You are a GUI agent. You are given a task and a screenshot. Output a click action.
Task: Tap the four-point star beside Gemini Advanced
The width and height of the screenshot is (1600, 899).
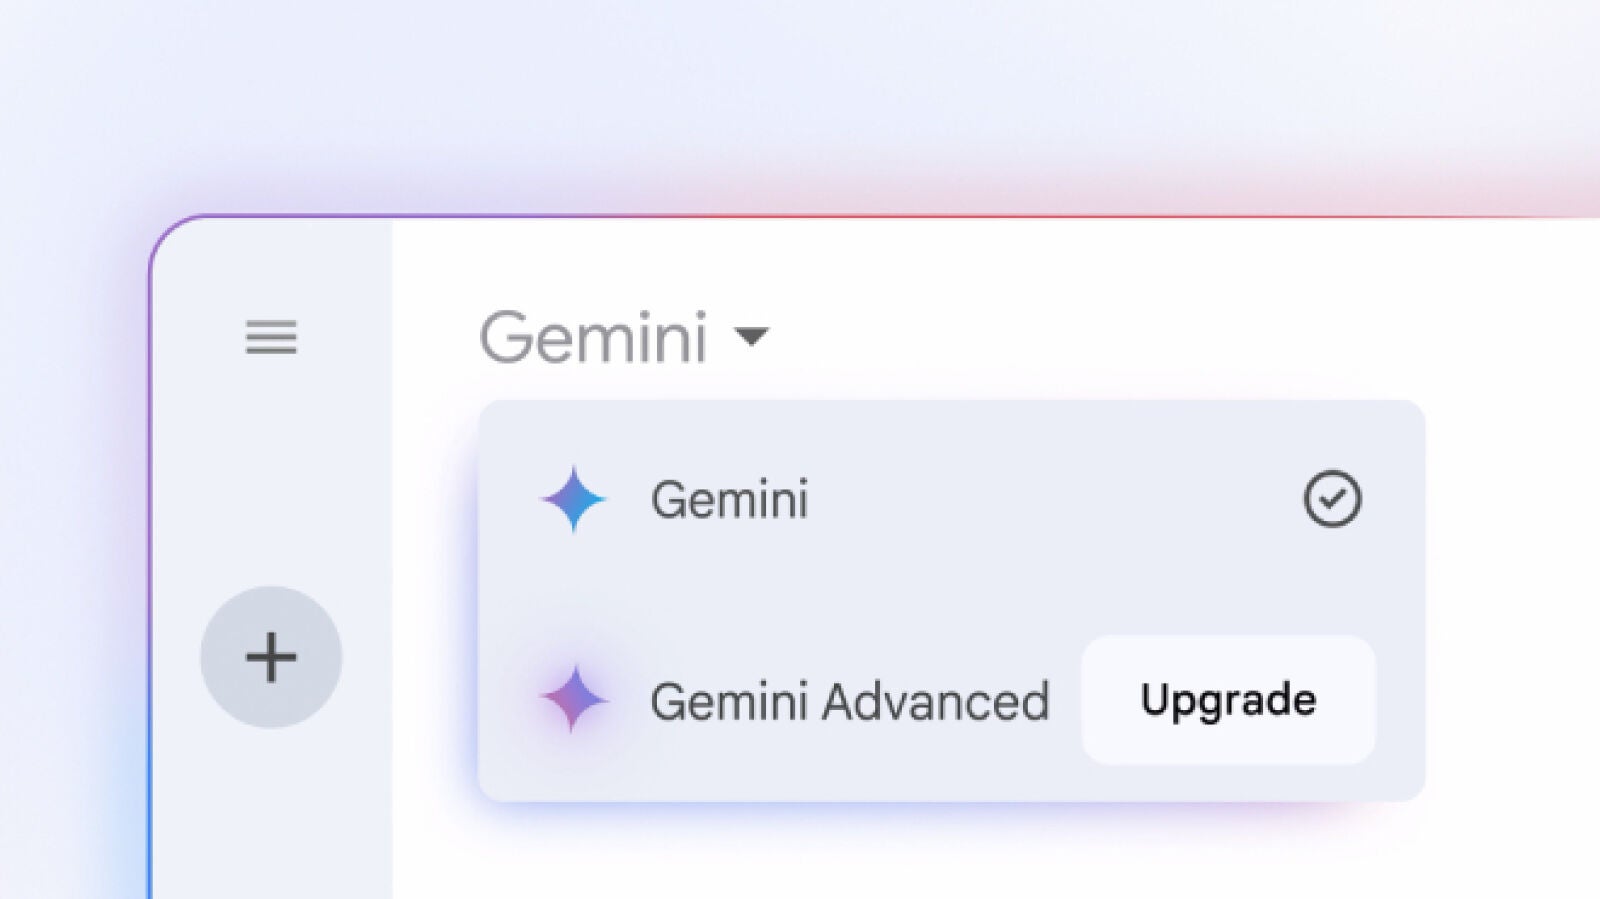[x=574, y=699]
